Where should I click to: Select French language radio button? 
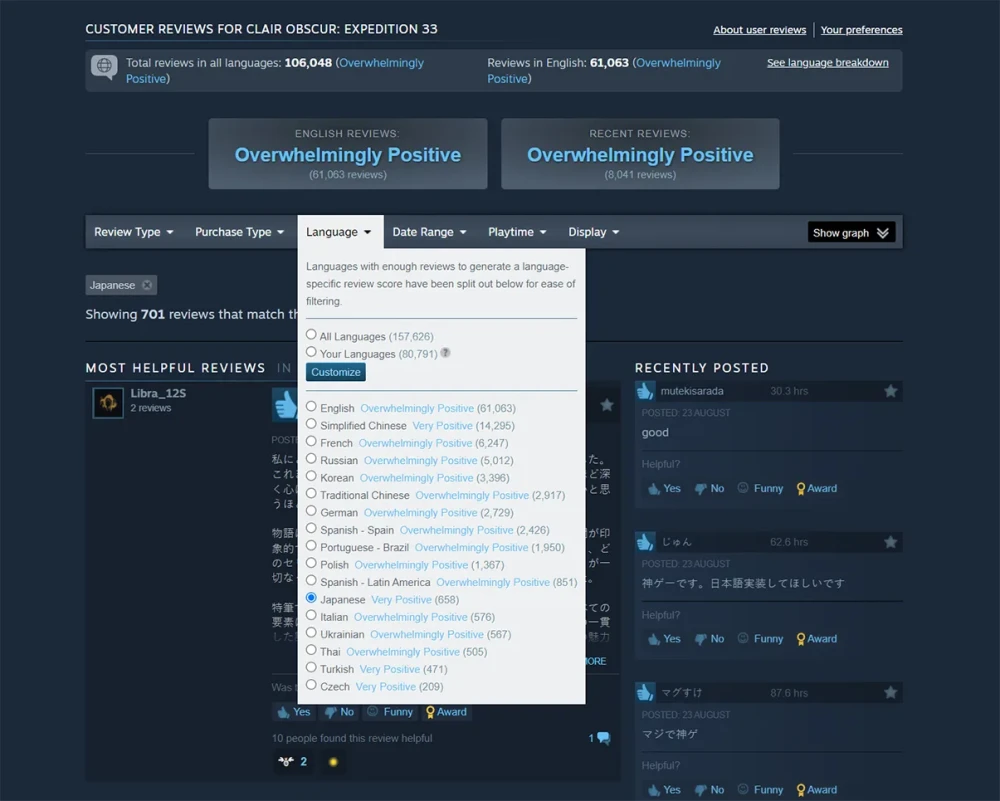click(311, 441)
